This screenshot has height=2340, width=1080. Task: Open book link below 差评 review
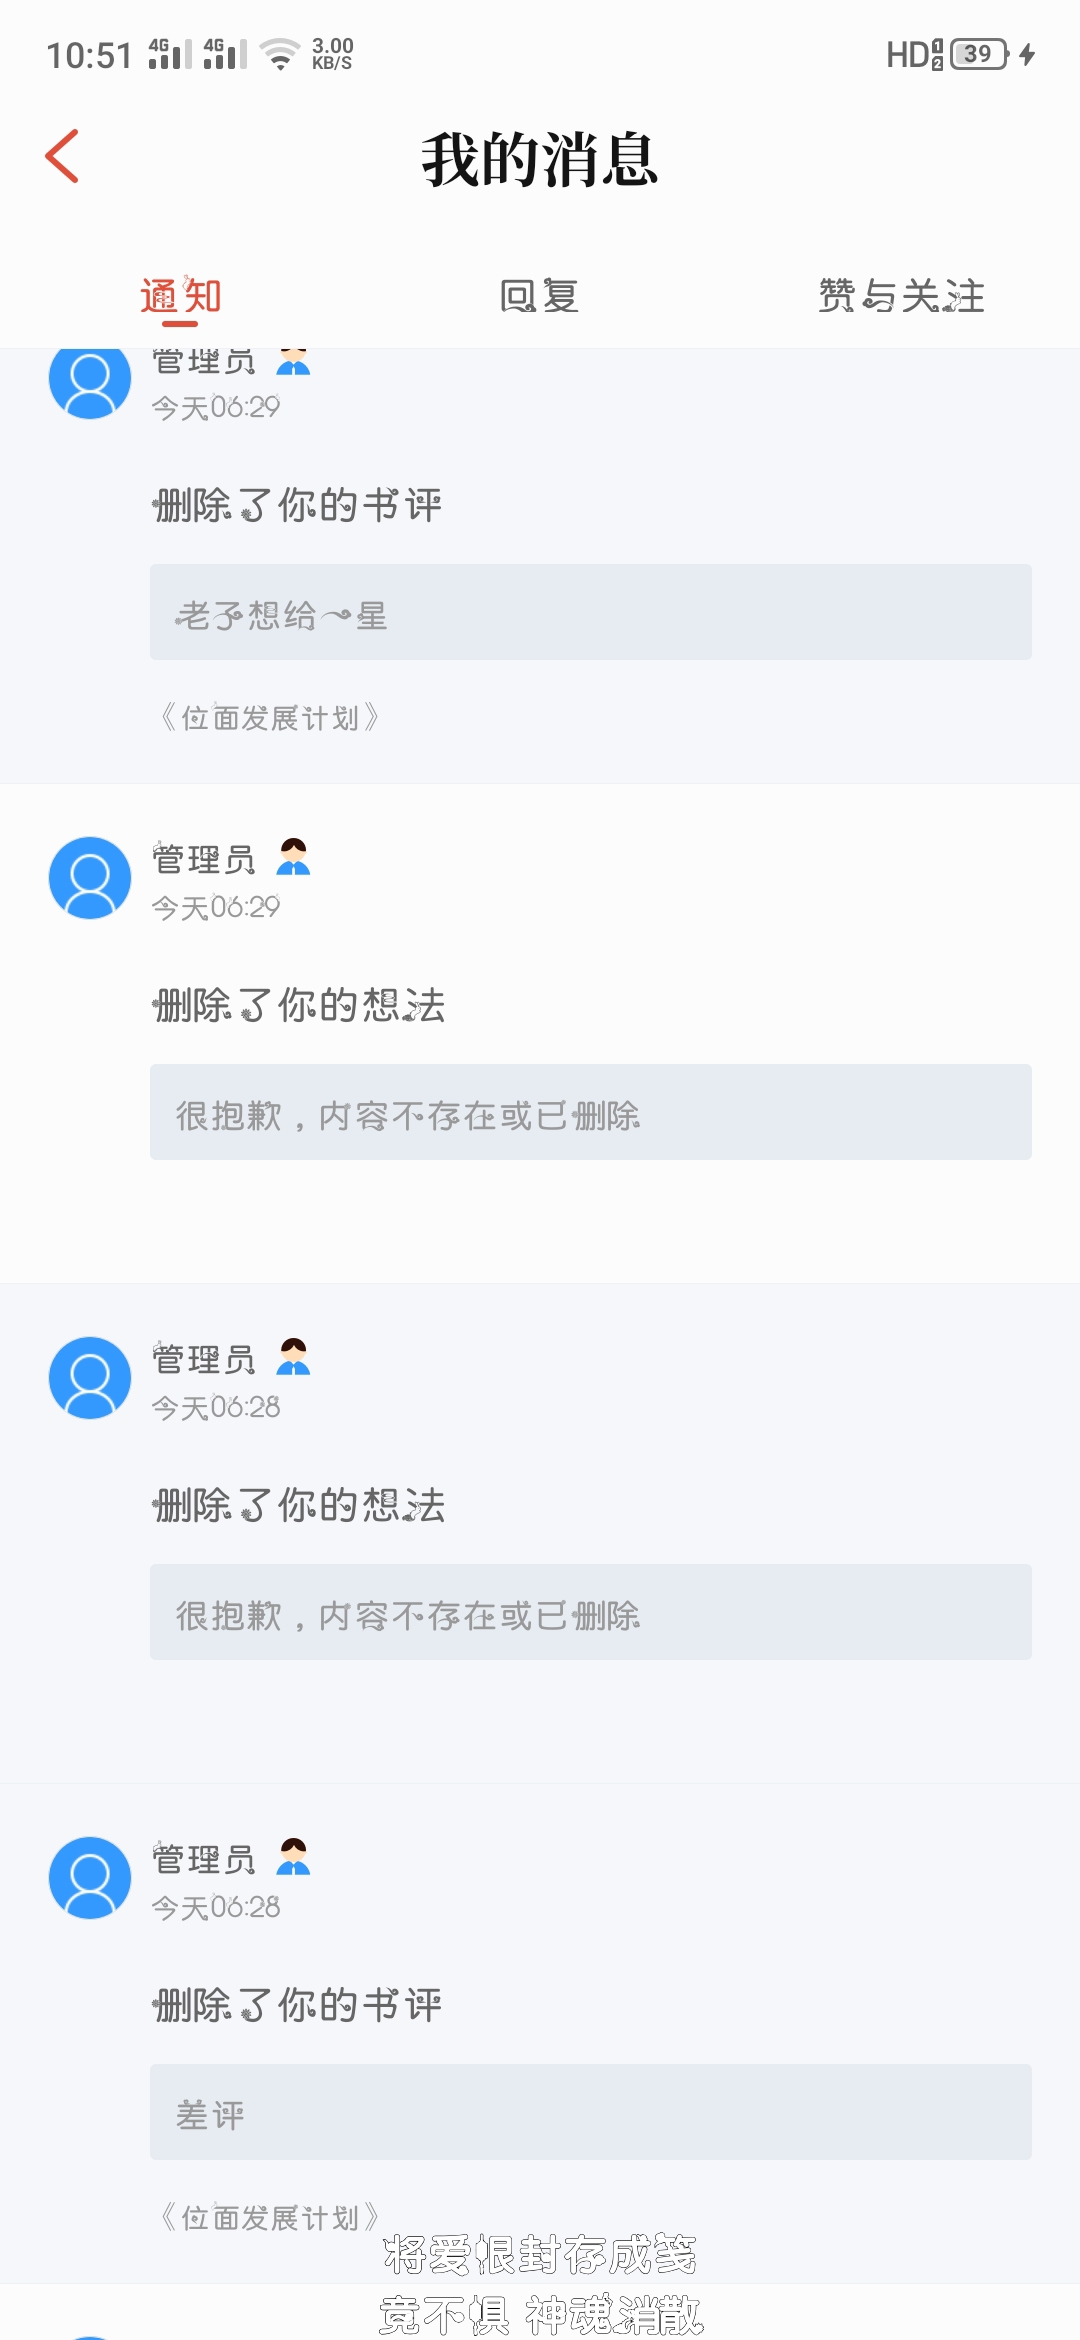point(270,2216)
